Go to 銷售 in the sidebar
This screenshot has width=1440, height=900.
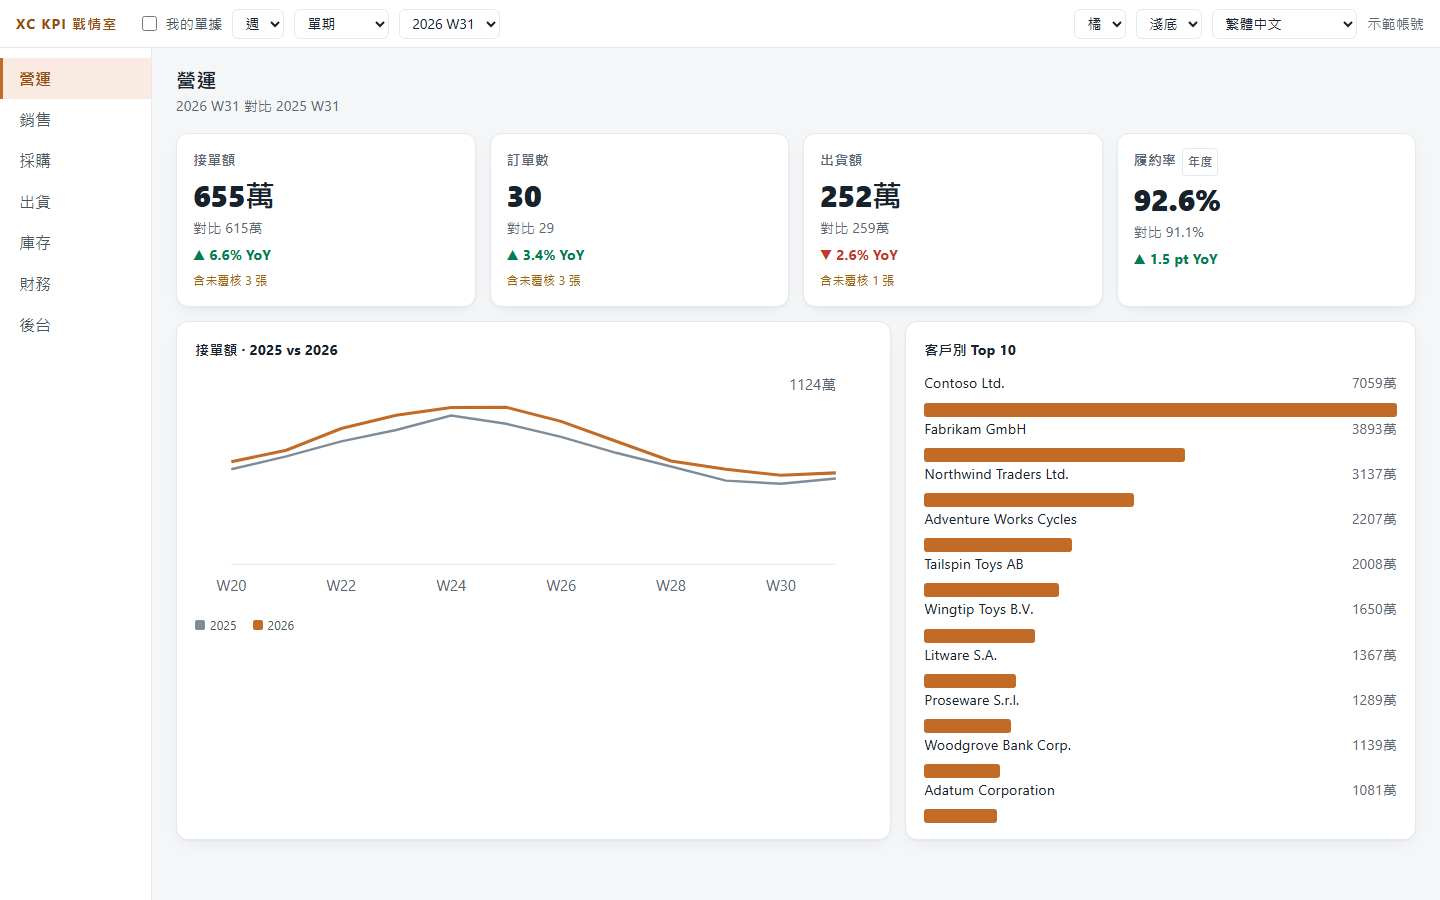click(x=76, y=120)
